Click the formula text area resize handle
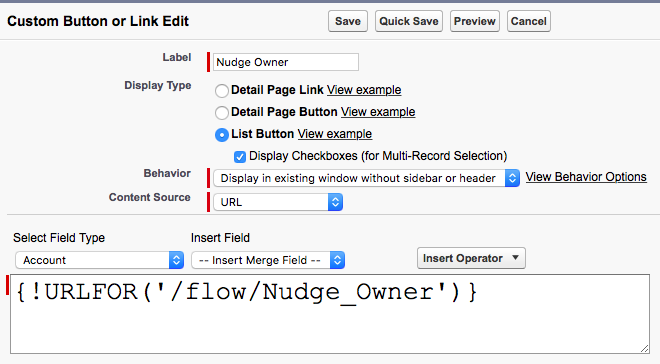660x364 pixels. [x=644, y=348]
